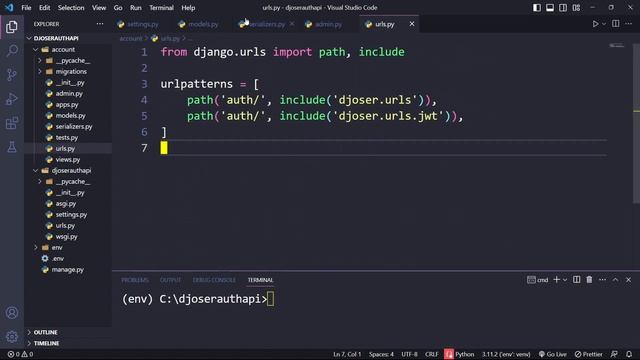The width and height of the screenshot is (640, 360).
Task: Open the Extensions view
Action: [12, 123]
